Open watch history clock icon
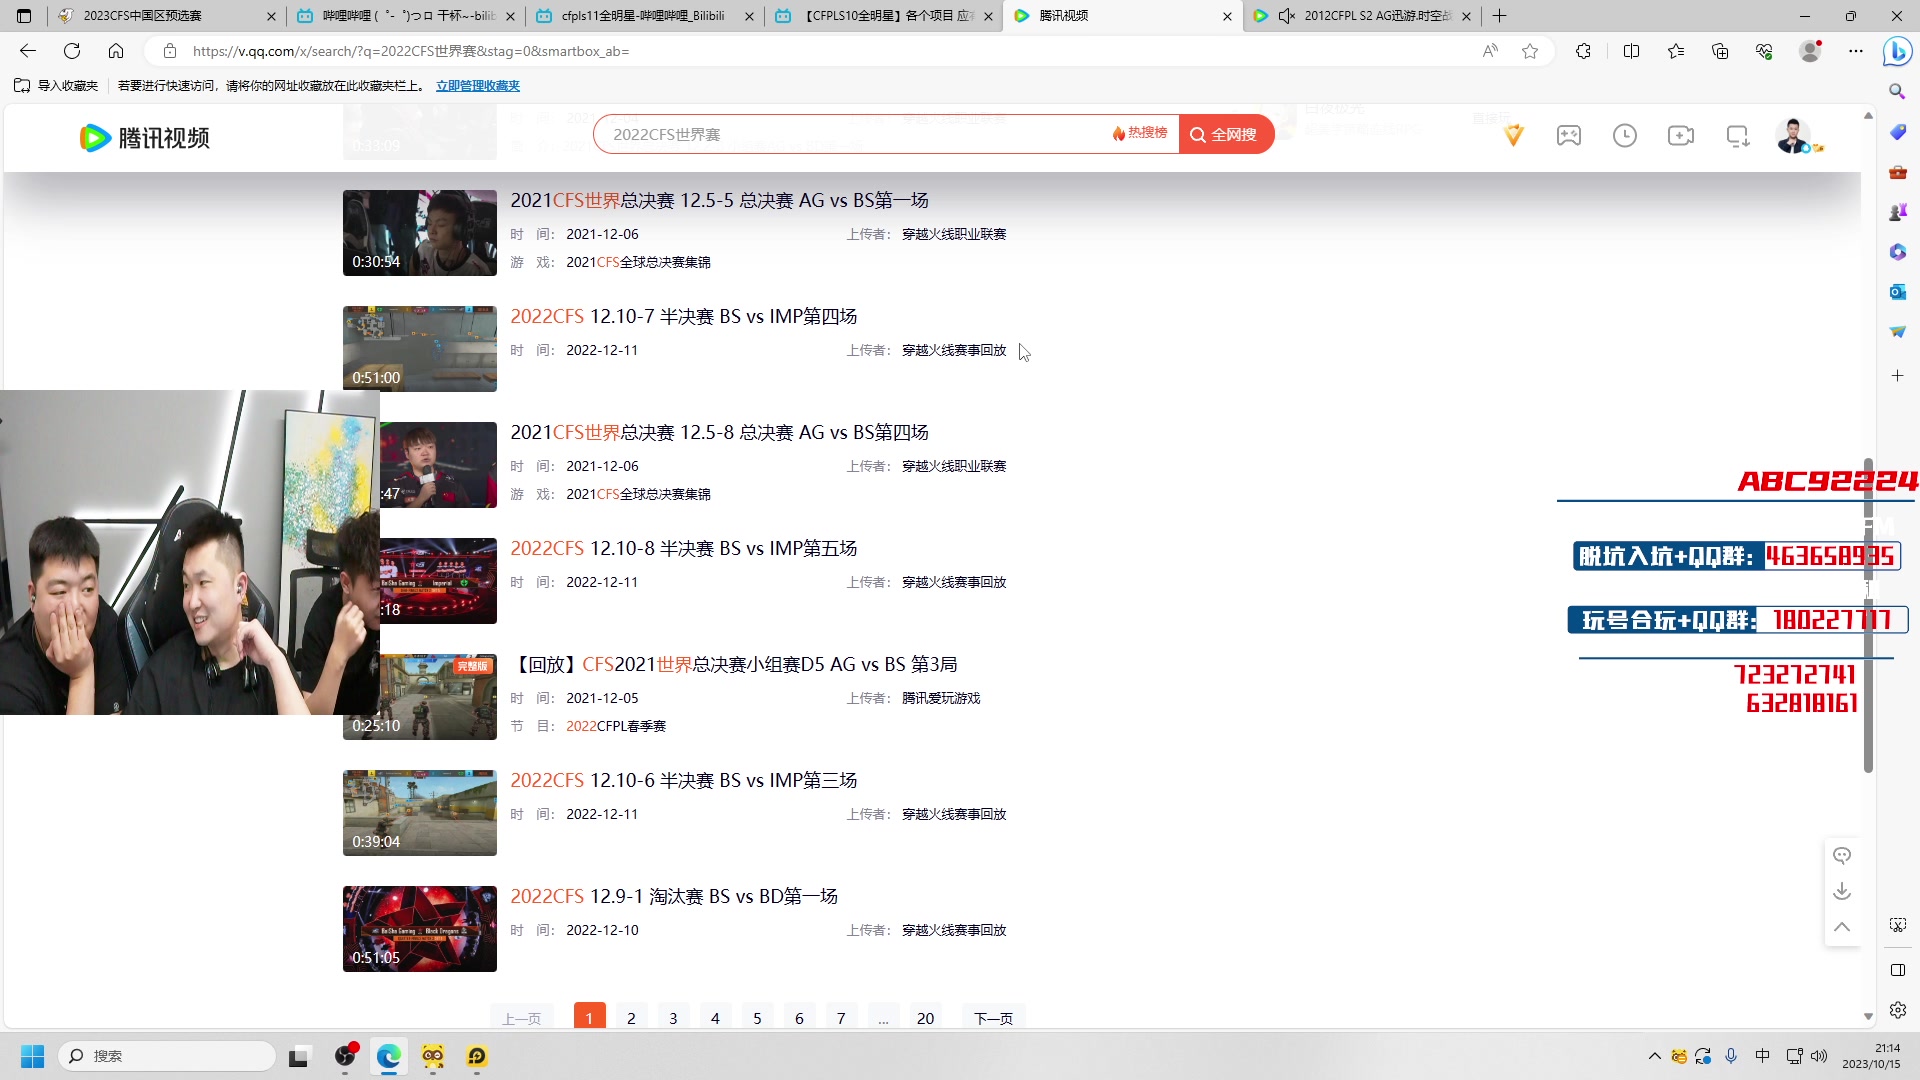Screen dimensions: 1920x1080 (x=1625, y=135)
